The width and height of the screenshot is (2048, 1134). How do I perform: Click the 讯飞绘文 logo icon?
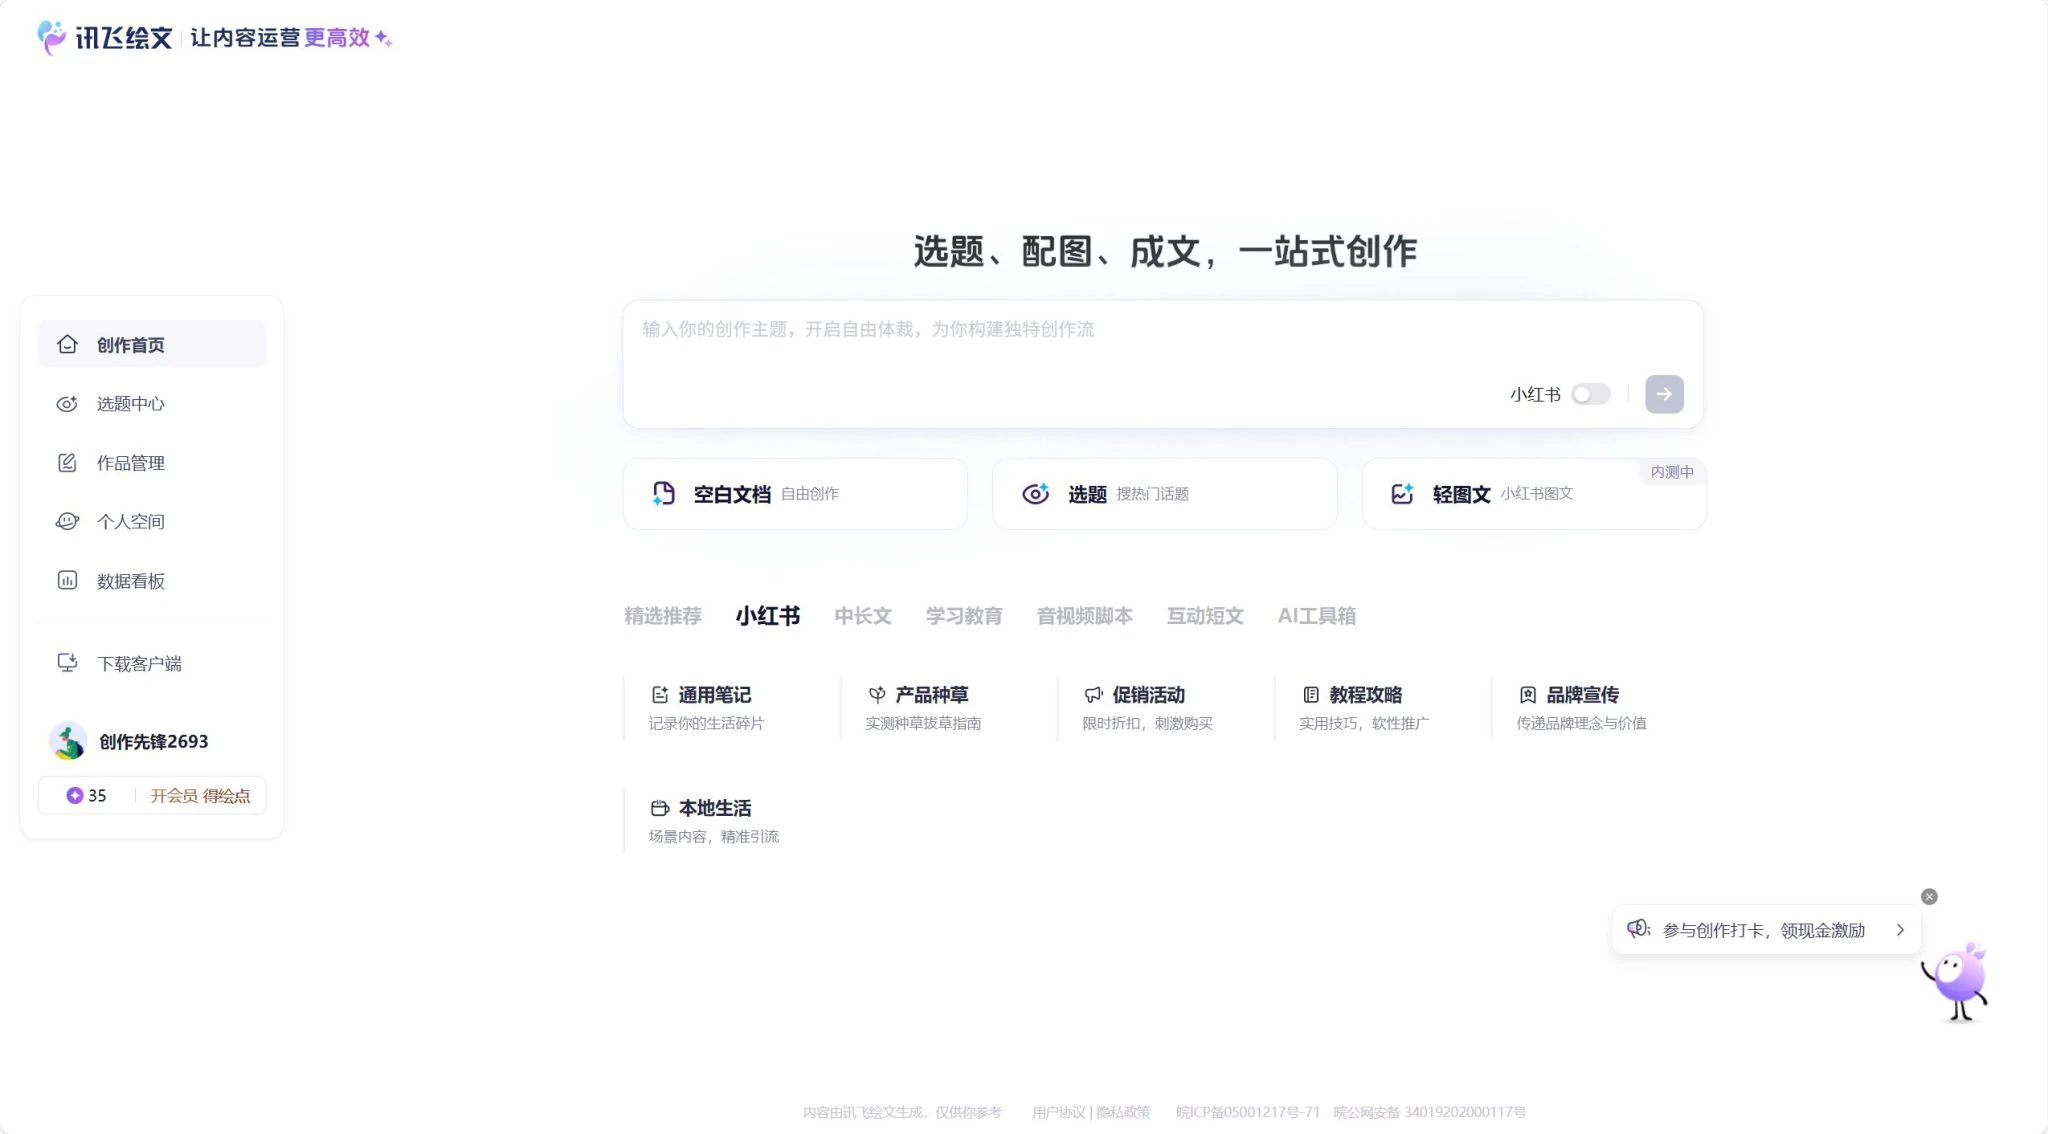pyautogui.click(x=52, y=38)
